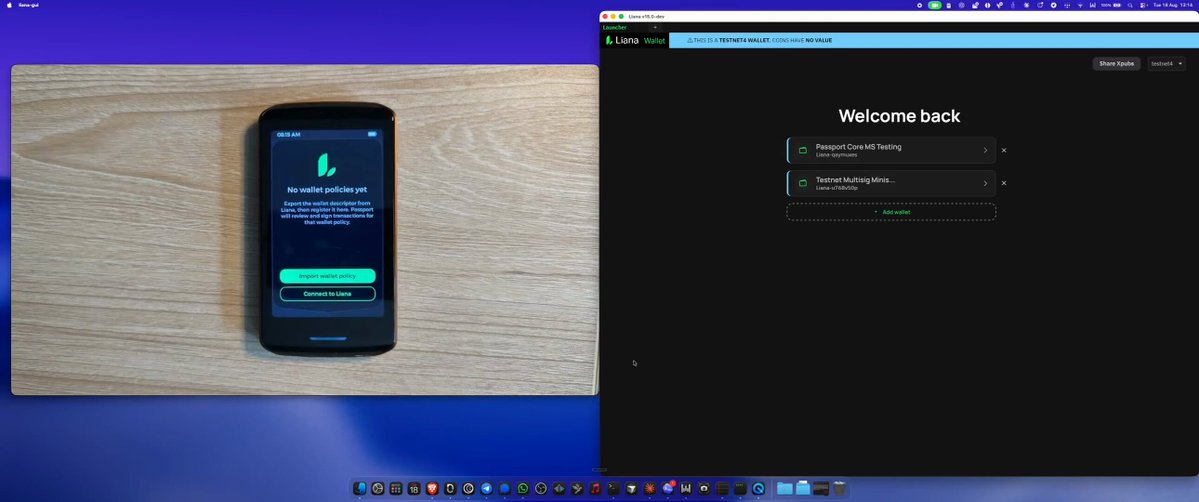Open QuickTime Player from the Dock
Image resolution: width=1199 pixels, height=502 pixels.
point(759,488)
